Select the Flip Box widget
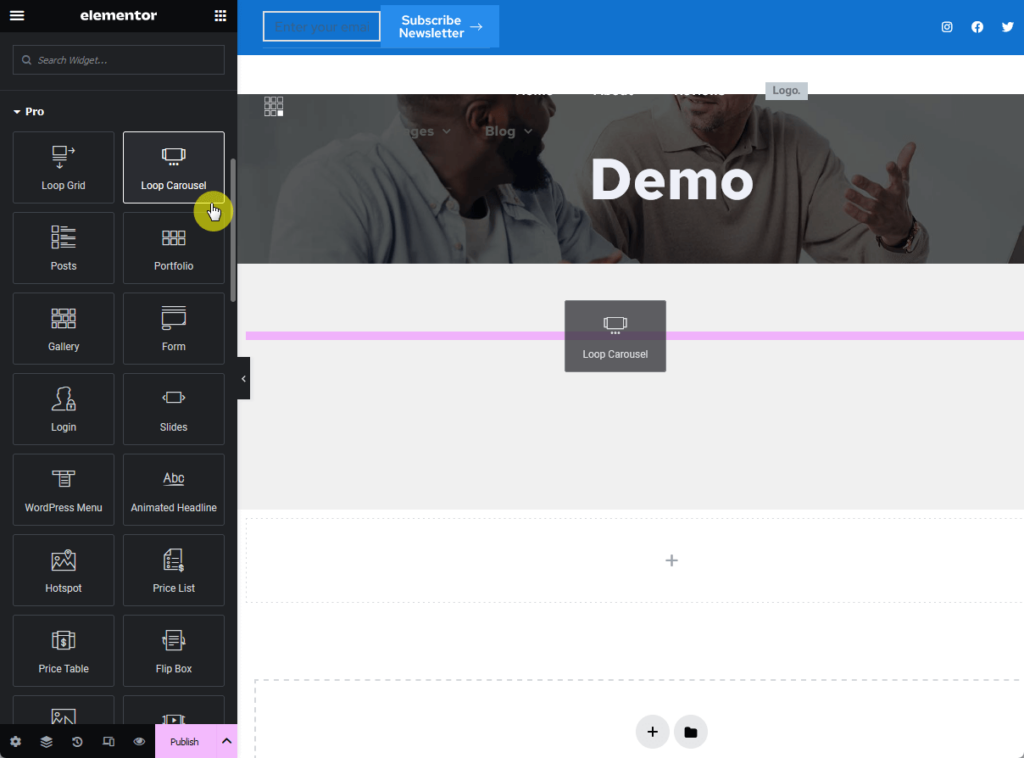The width and height of the screenshot is (1024, 758). (x=174, y=651)
